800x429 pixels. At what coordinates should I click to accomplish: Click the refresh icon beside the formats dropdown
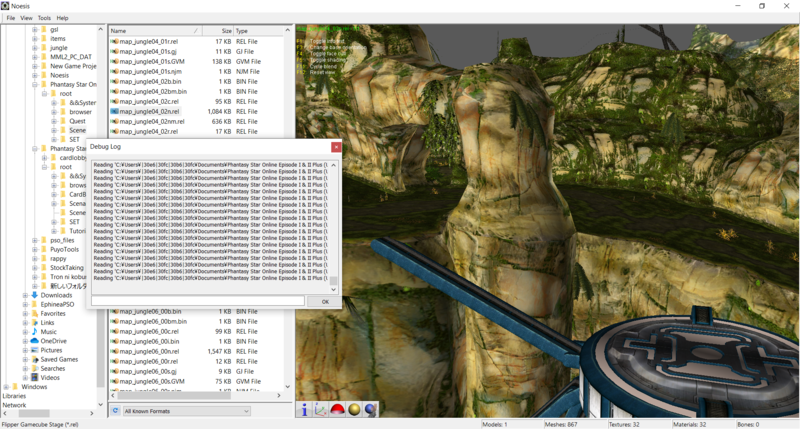coord(115,411)
